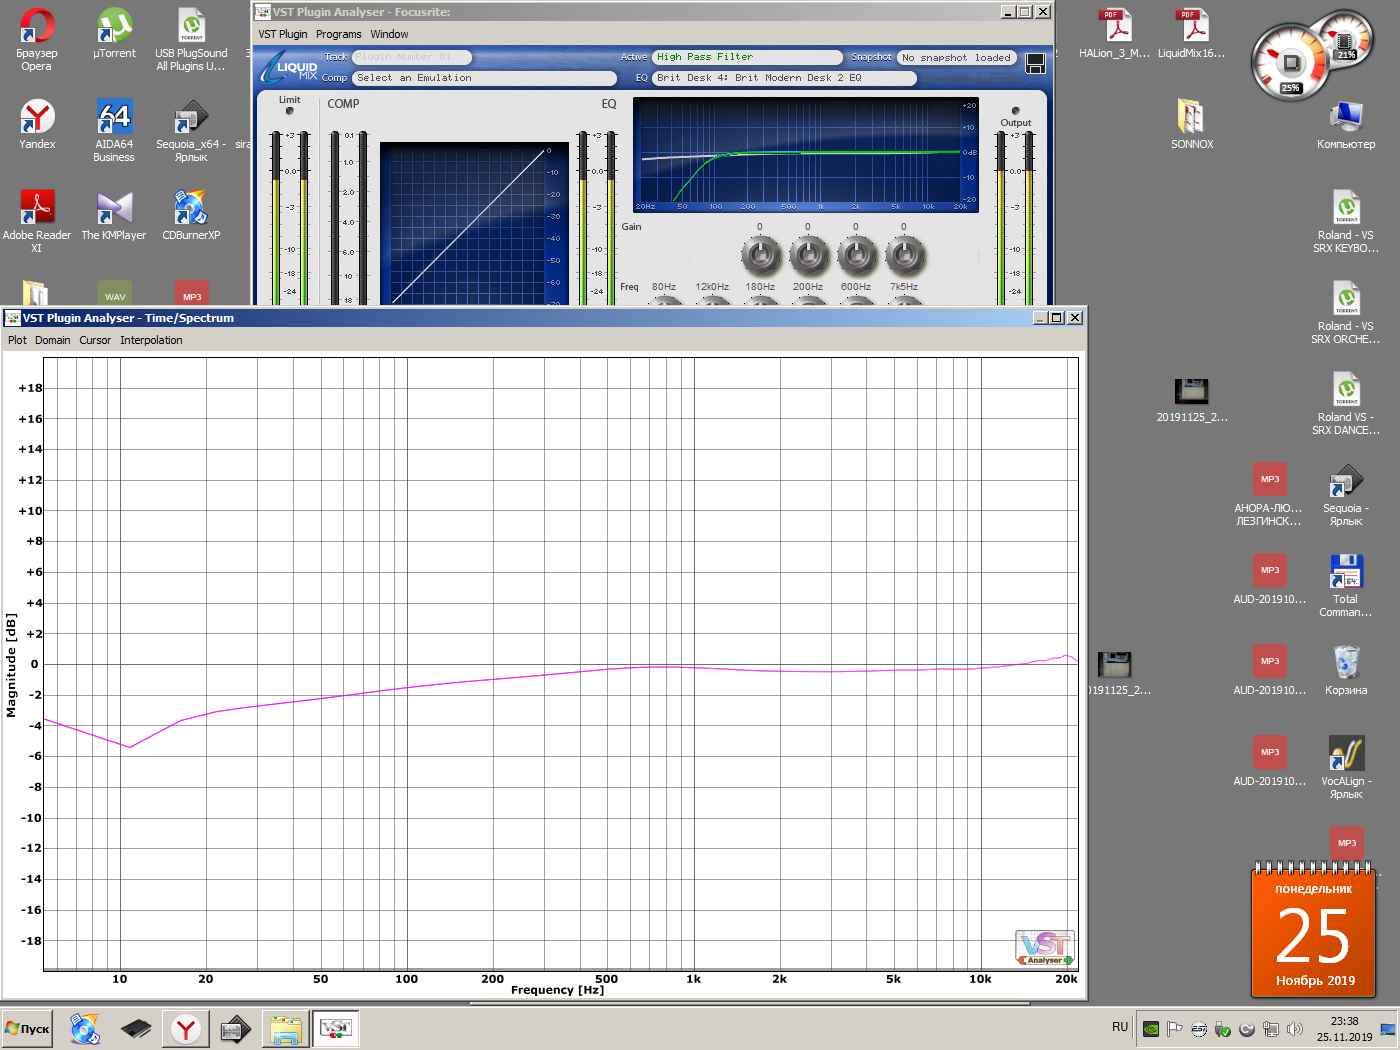Toggle the Output LED in Liquid Mix
The height and width of the screenshot is (1050, 1400).
[x=1015, y=111]
